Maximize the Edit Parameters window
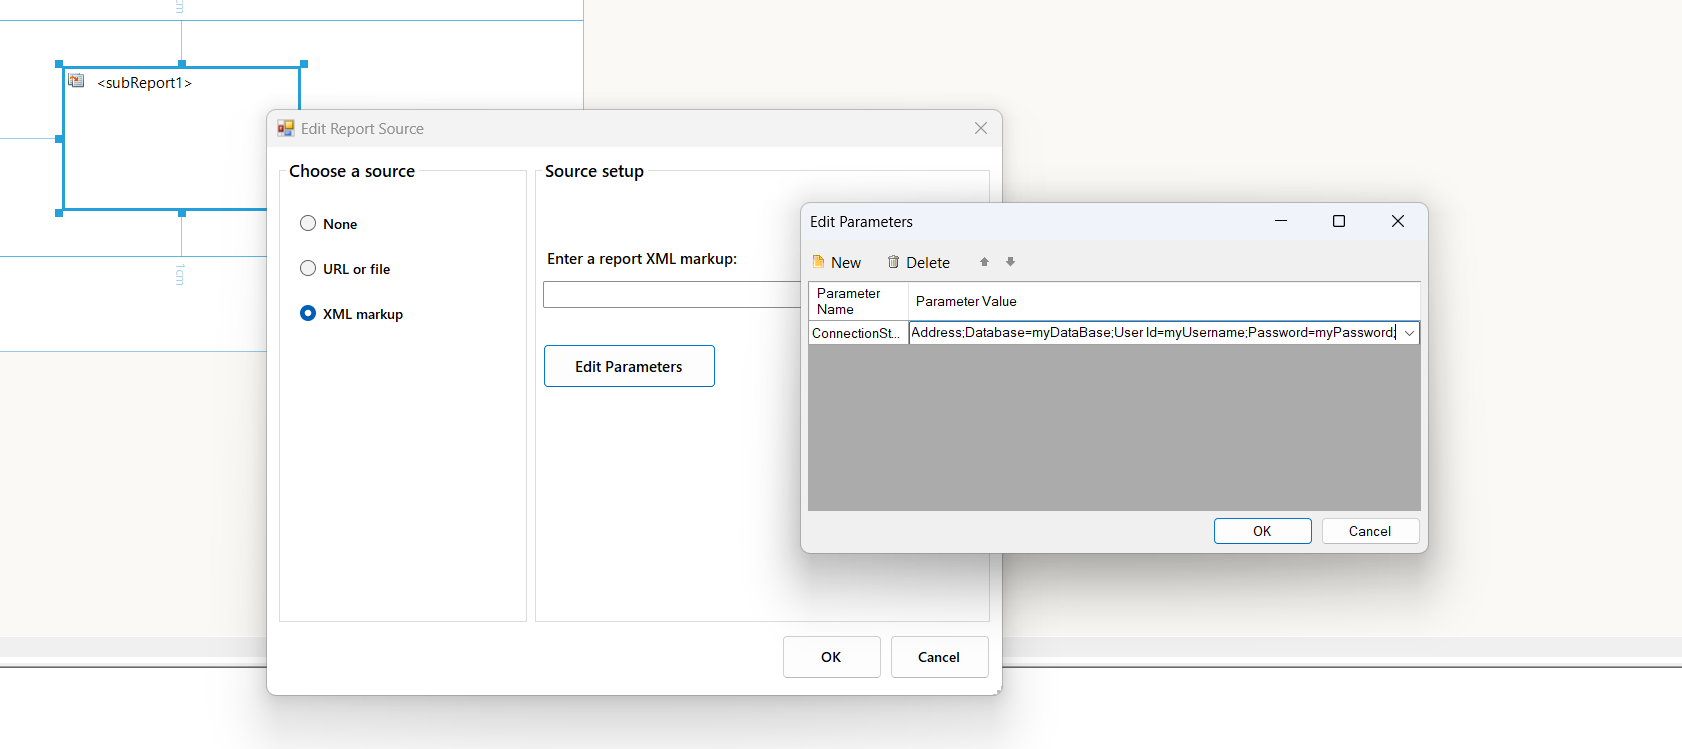The height and width of the screenshot is (749, 1682). pyautogui.click(x=1338, y=221)
